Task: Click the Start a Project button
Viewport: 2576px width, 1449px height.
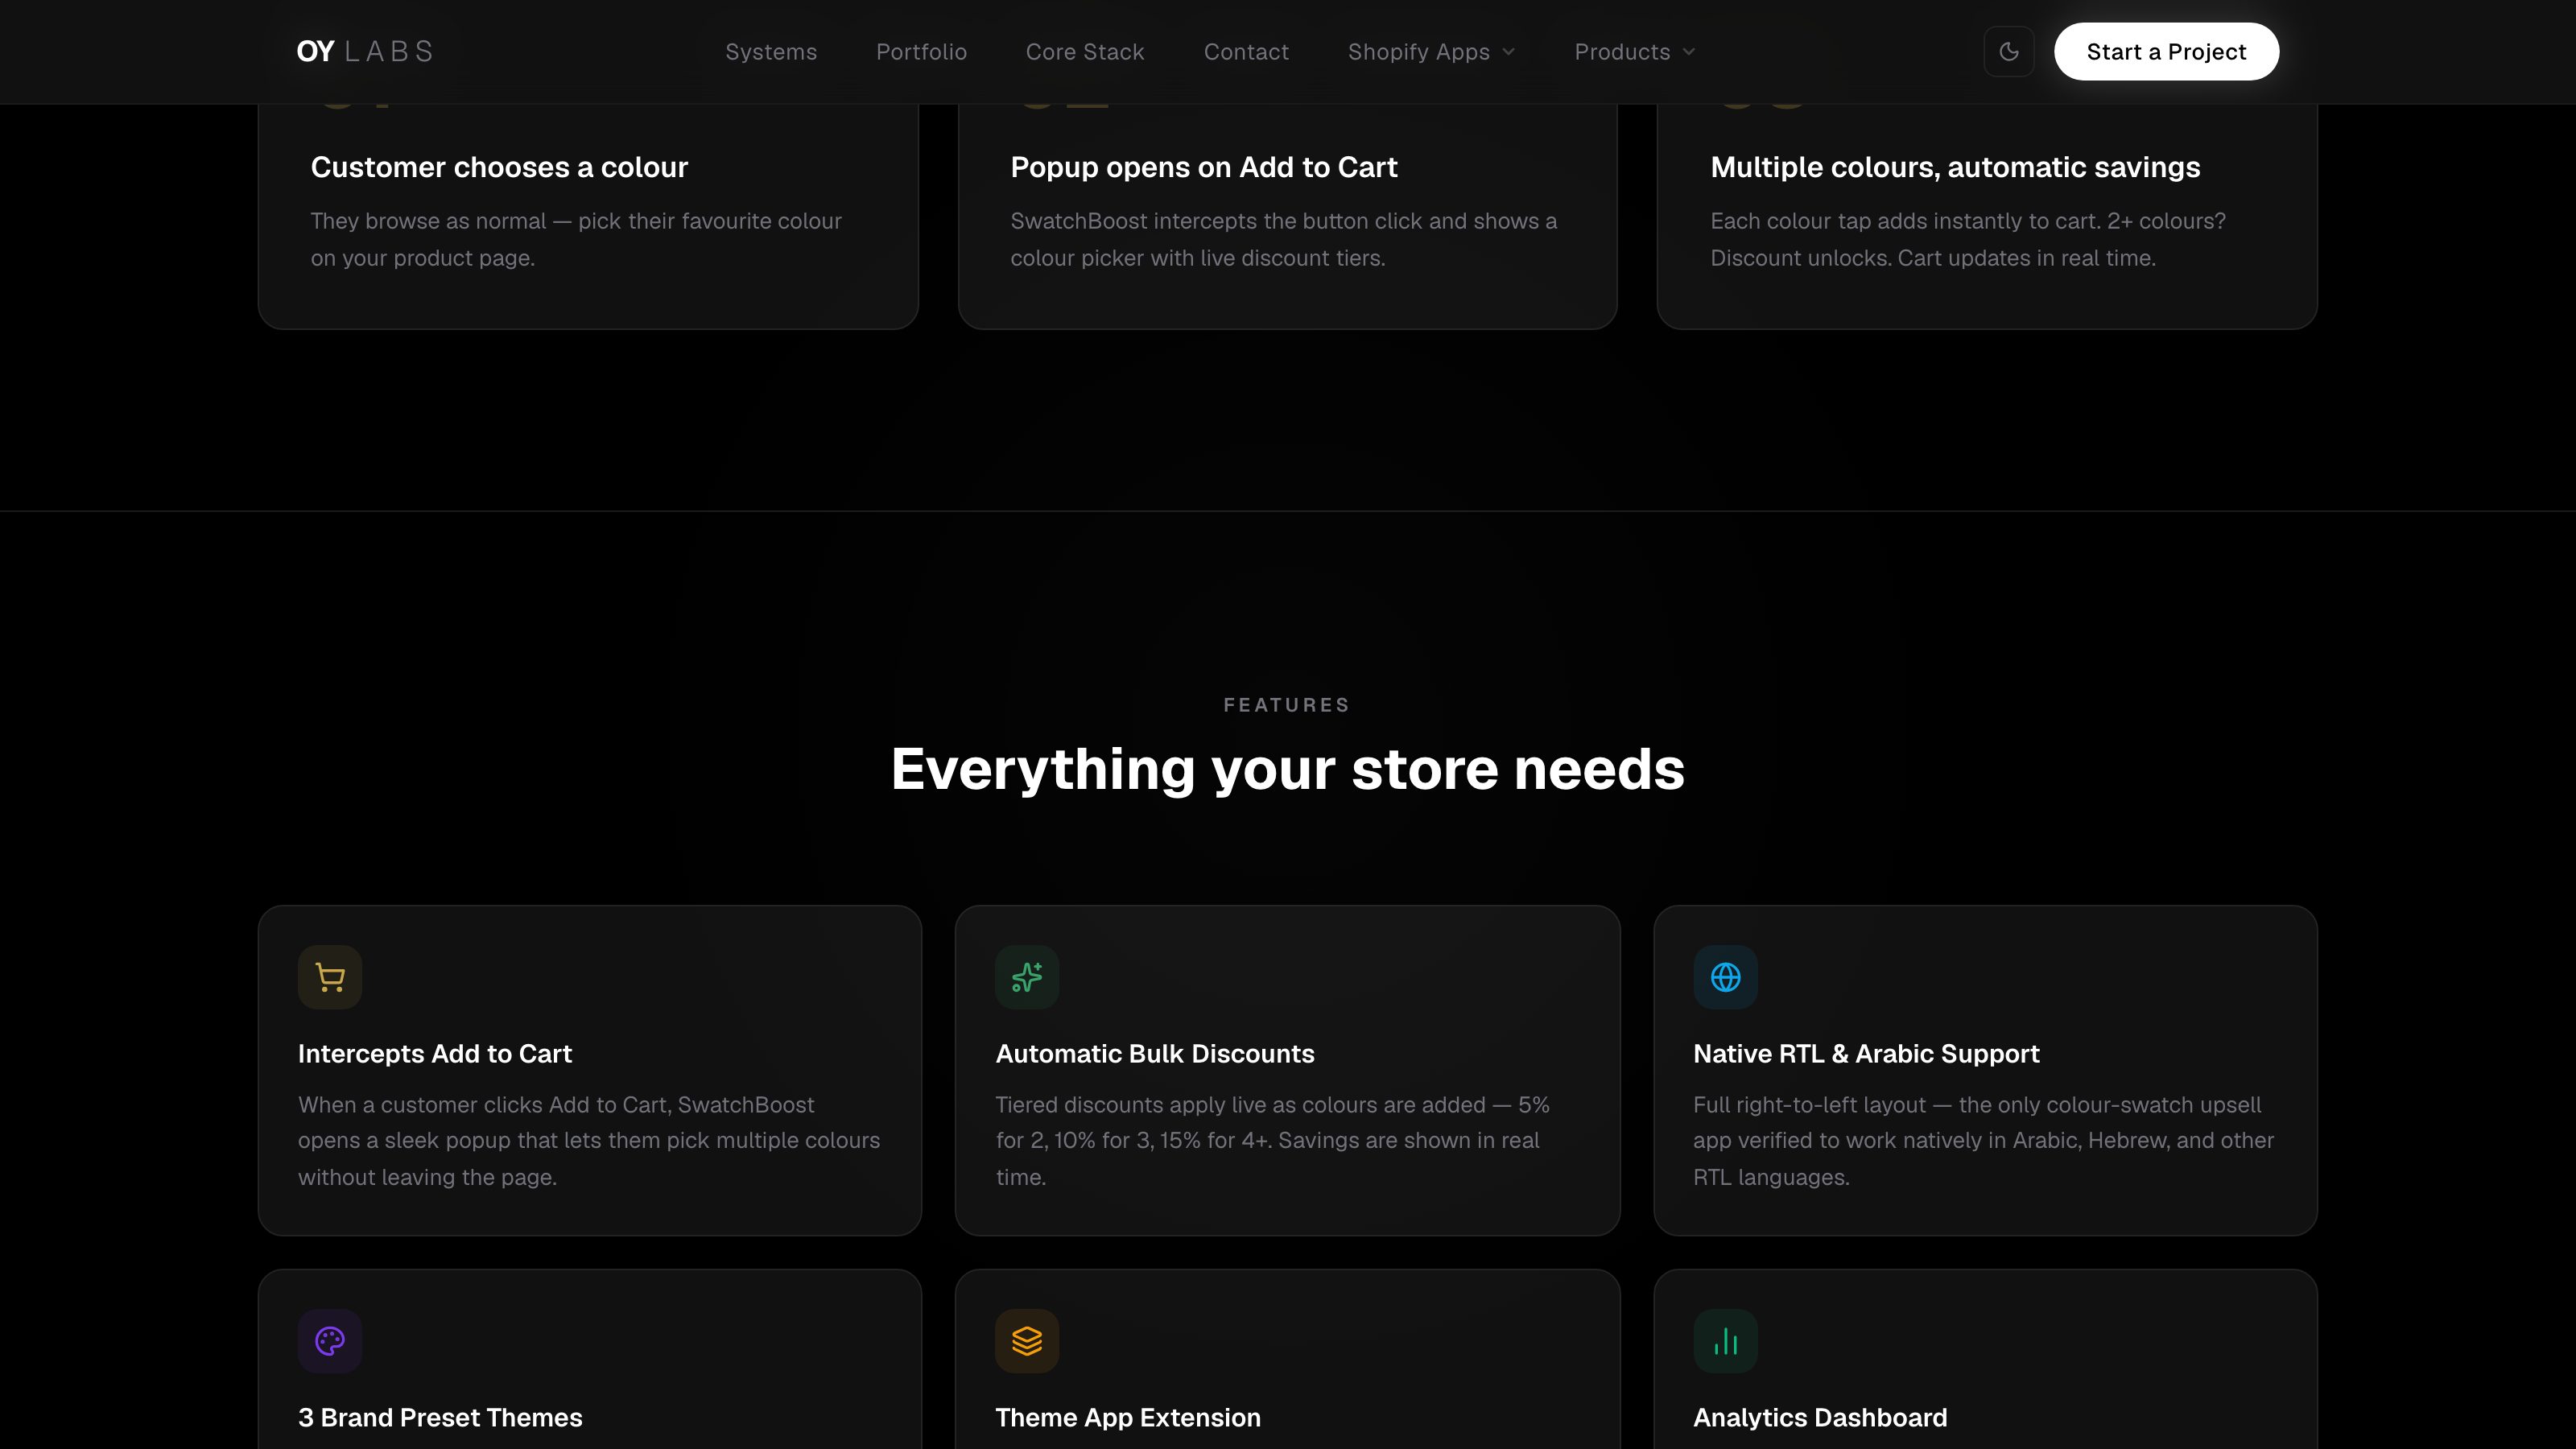Action: [x=2166, y=52]
